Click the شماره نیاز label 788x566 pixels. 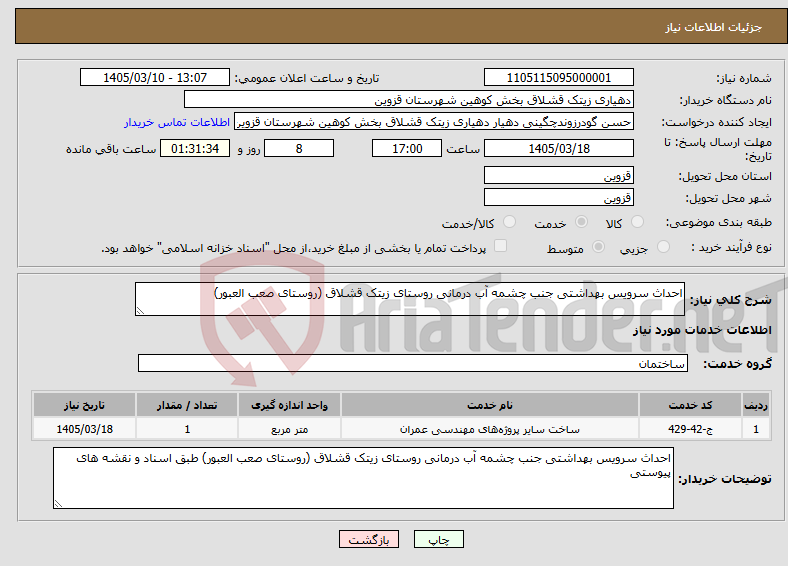744,78
